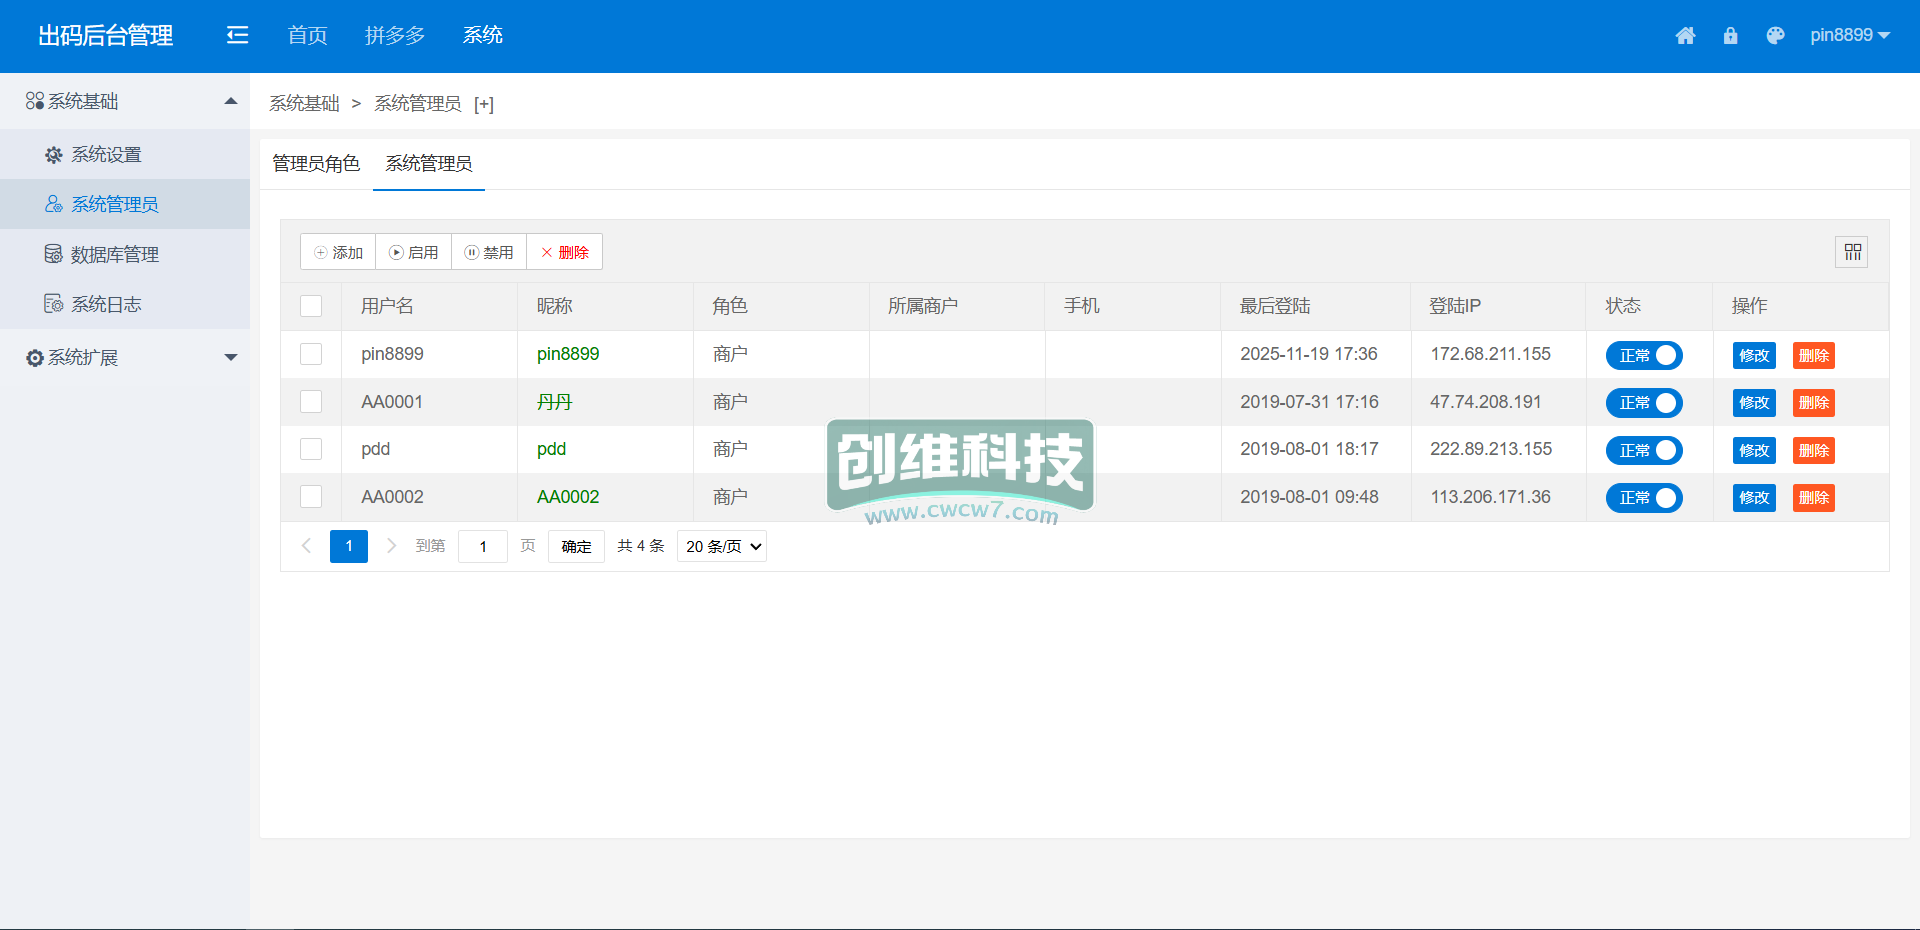The image size is (1920, 930).
Task: Open the 20 条/页 page size dropdown
Action: pyautogui.click(x=722, y=547)
